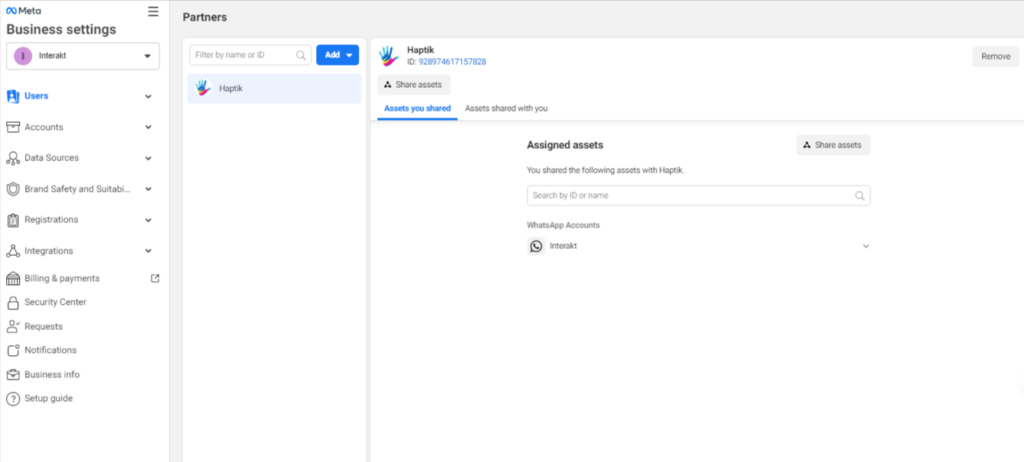This screenshot has width=1024, height=462.
Task: Expand Brand Safety and Suitability chevron
Action: tap(148, 189)
